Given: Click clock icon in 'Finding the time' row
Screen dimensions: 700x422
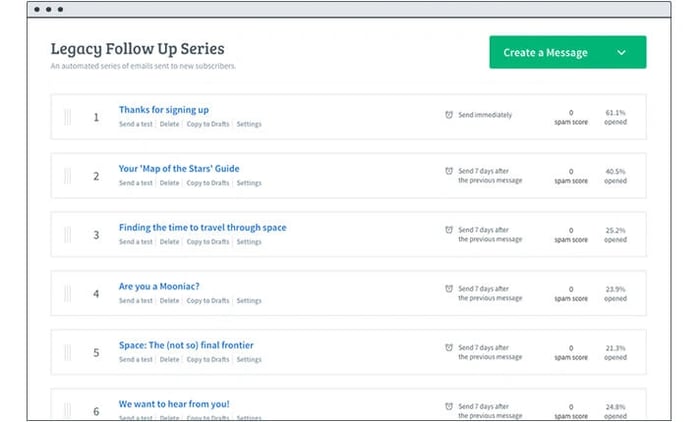Looking at the screenshot, I should pos(449,230).
